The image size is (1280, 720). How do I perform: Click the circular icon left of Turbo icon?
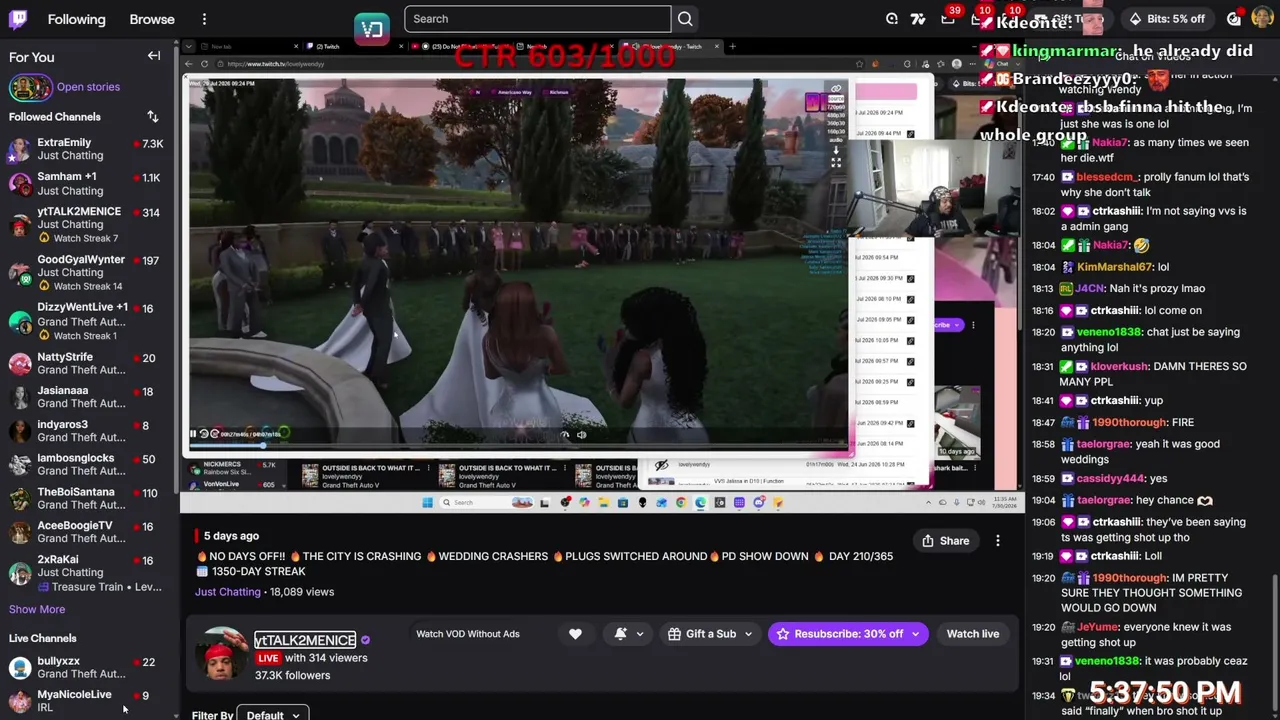point(892,19)
